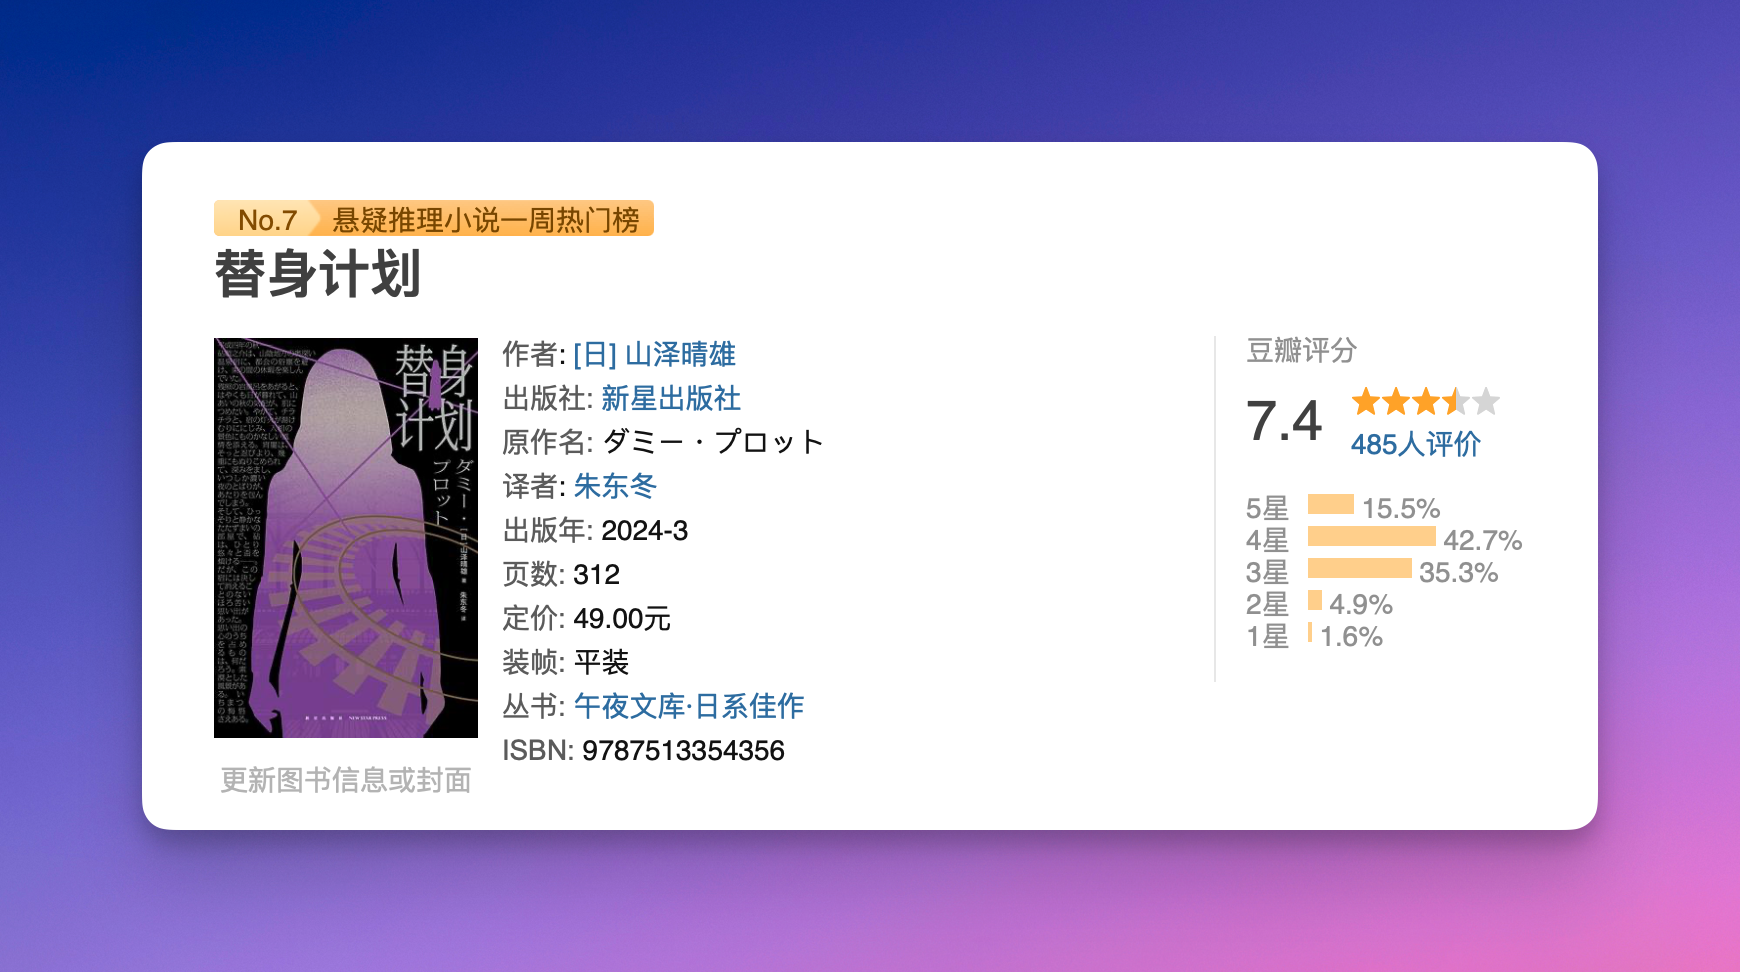Open the 悬疑推理小说一周热门榜 ranking badge
This screenshot has width=1740, height=972.
486,219
